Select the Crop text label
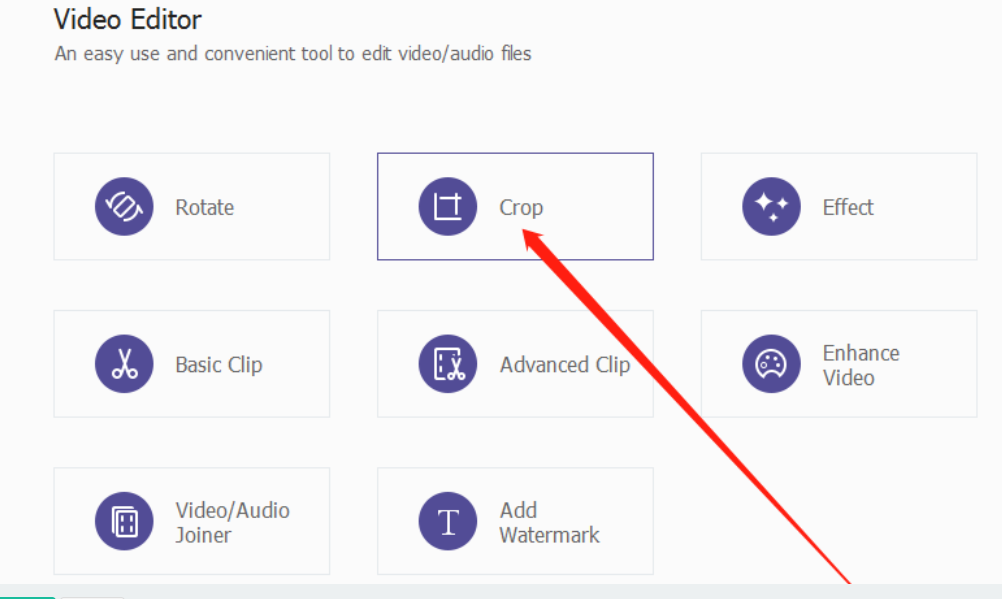Viewport: 1002px width, 599px height. coord(521,208)
